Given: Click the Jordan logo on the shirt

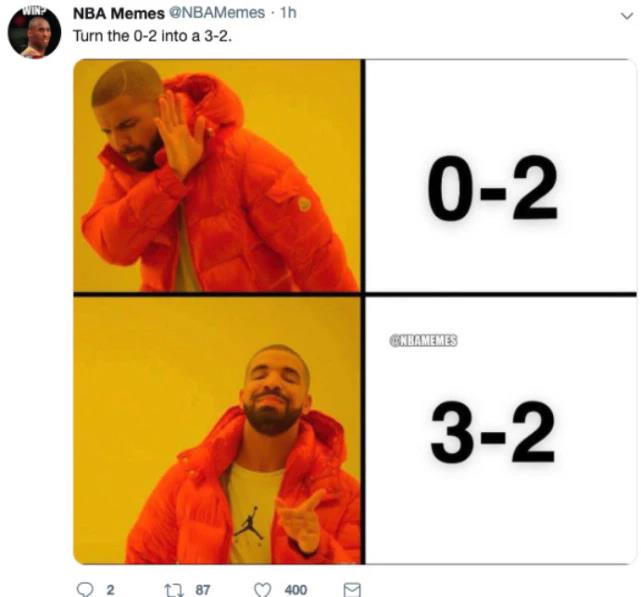Looking at the screenshot, I should pos(248,523).
